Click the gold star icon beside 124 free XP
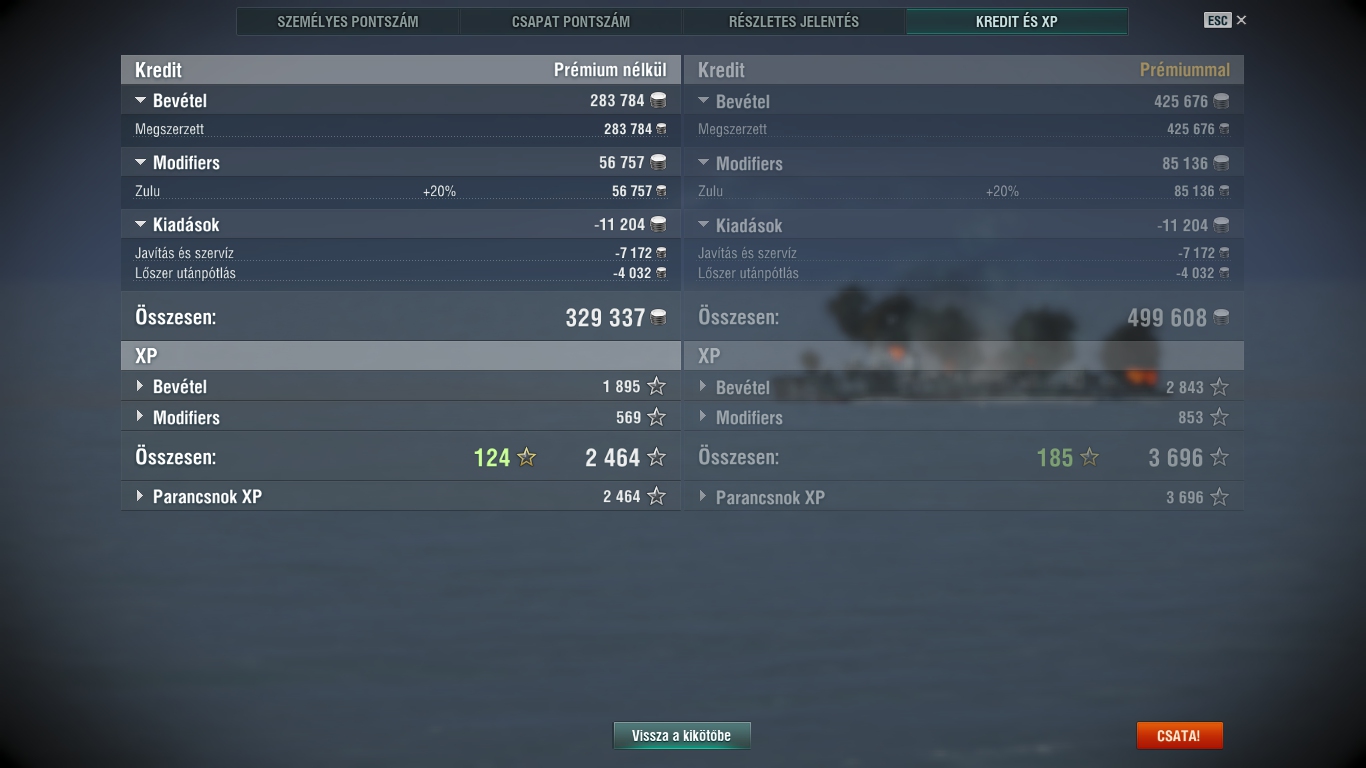Image resolution: width=1366 pixels, height=768 pixels. 526,457
